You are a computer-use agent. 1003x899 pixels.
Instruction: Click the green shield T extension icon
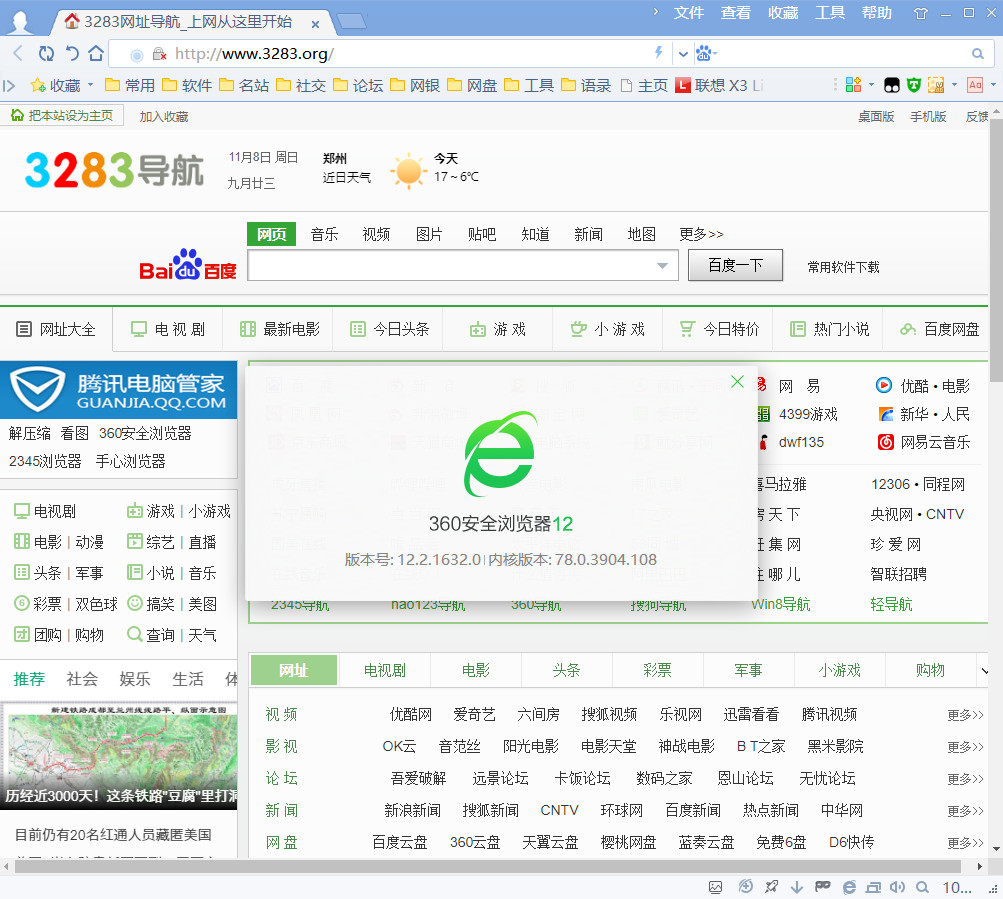tap(914, 84)
